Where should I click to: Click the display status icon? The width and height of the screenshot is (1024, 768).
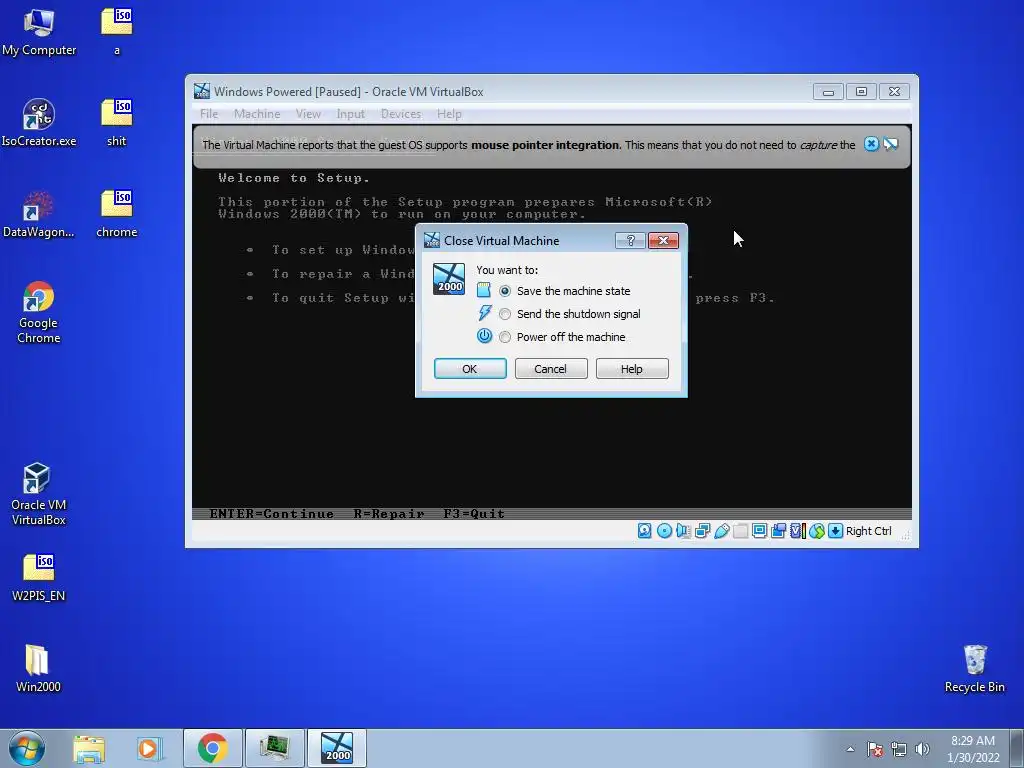coord(760,531)
